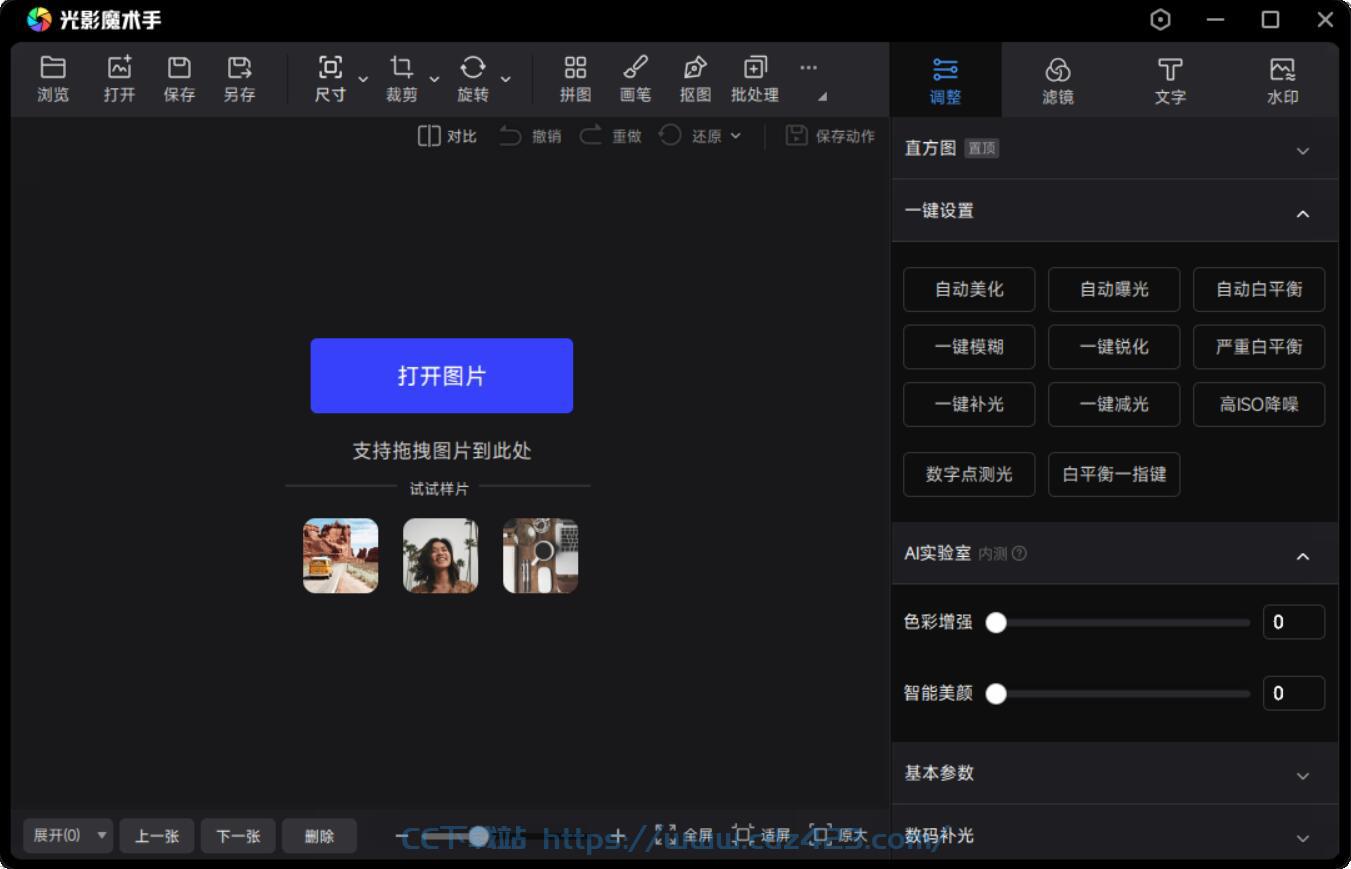Viewport: 1351px width, 869px height.
Task: Open the 尺寸 dropdown arrow
Action: 363,79
